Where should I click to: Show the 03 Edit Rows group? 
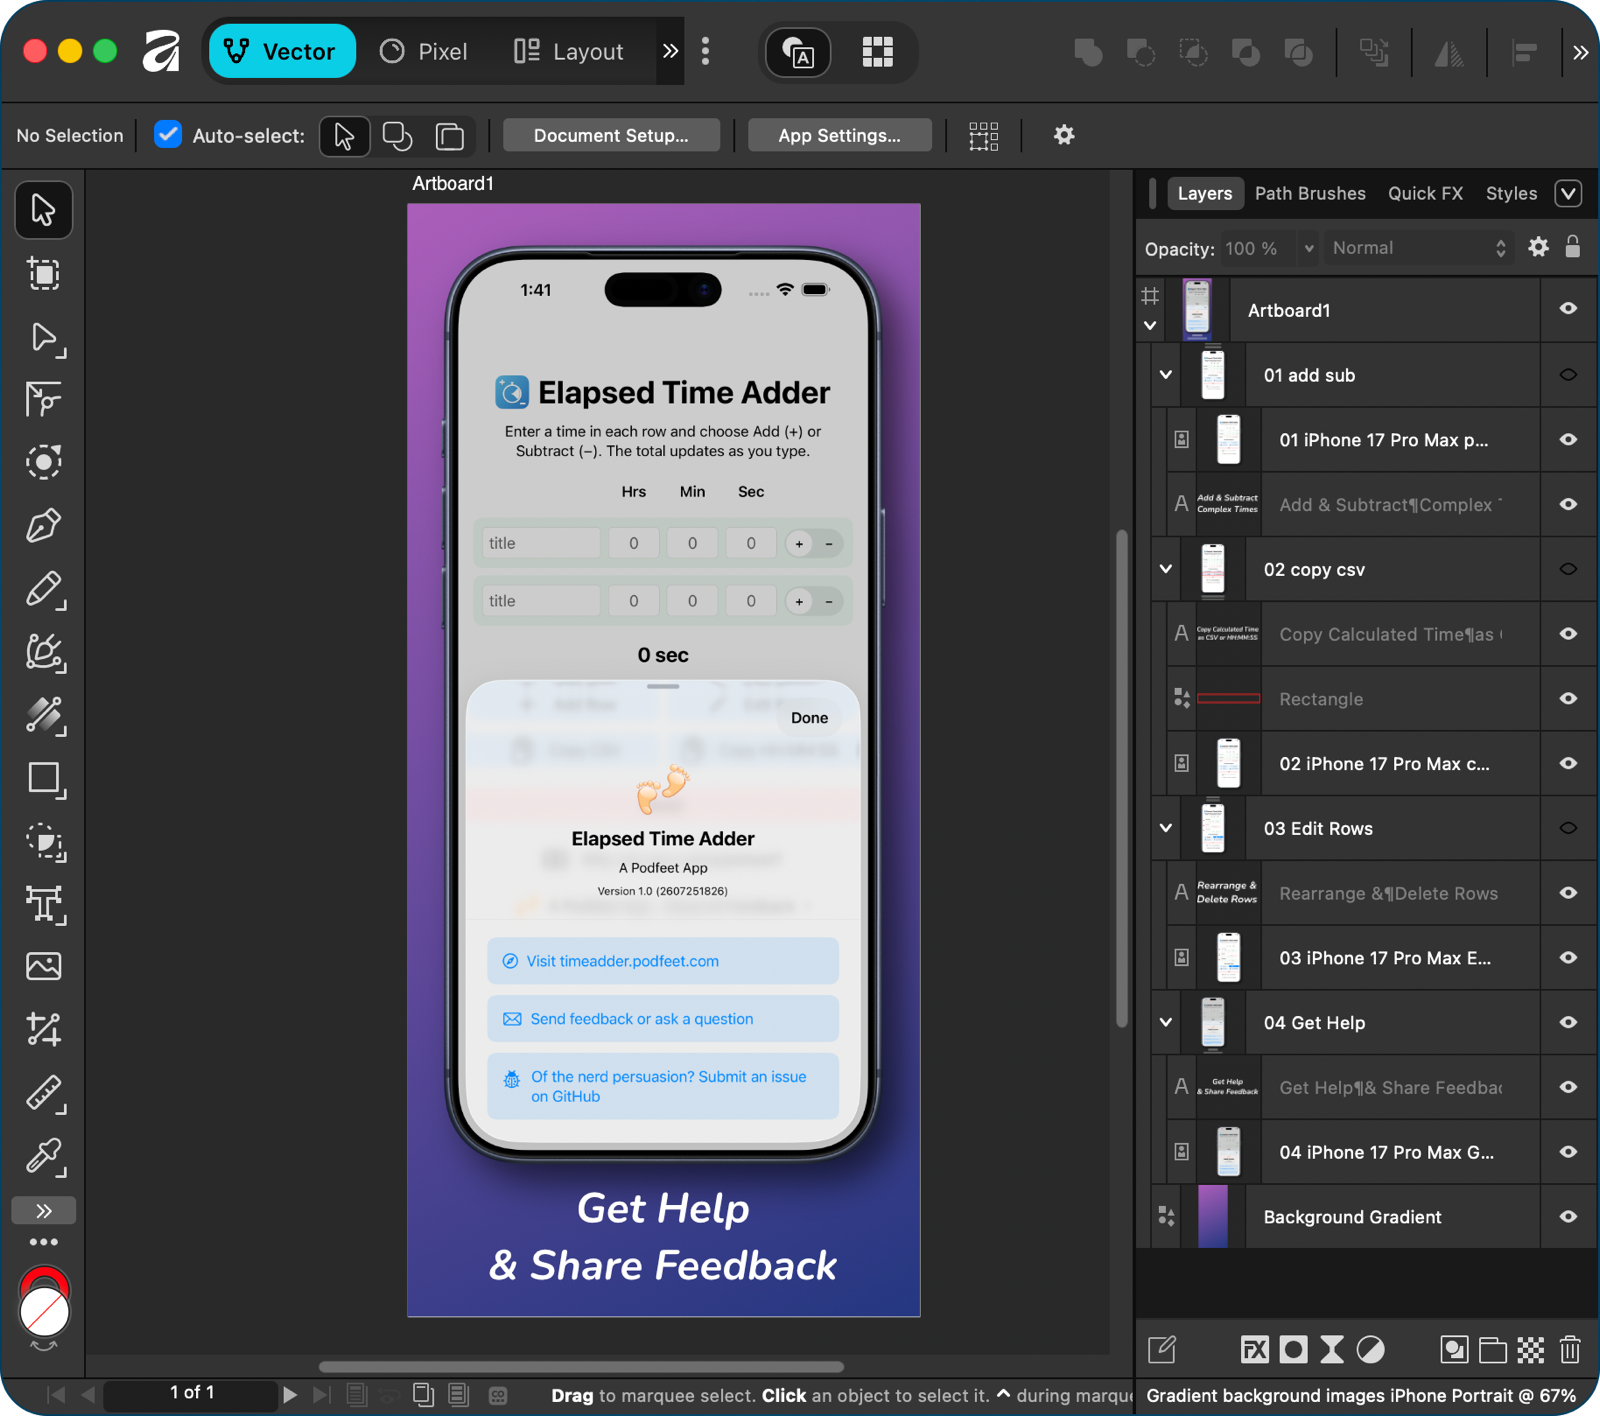(1568, 828)
